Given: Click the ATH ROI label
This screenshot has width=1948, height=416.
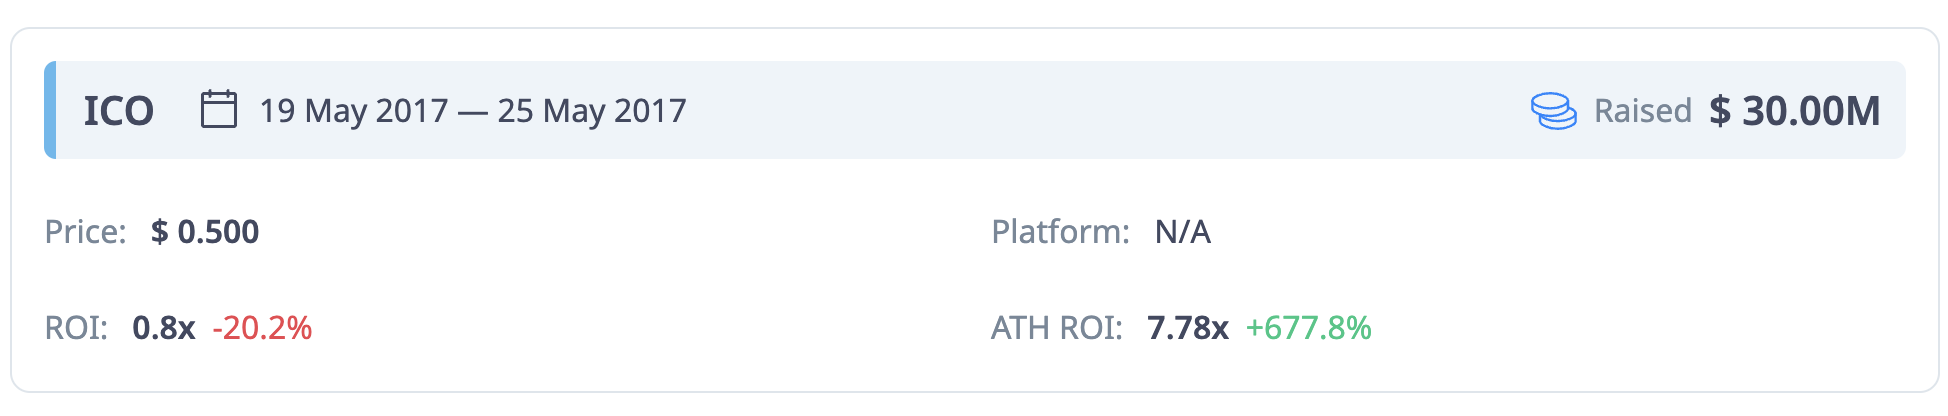Looking at the screenshot, I should tap(1056, 328).
